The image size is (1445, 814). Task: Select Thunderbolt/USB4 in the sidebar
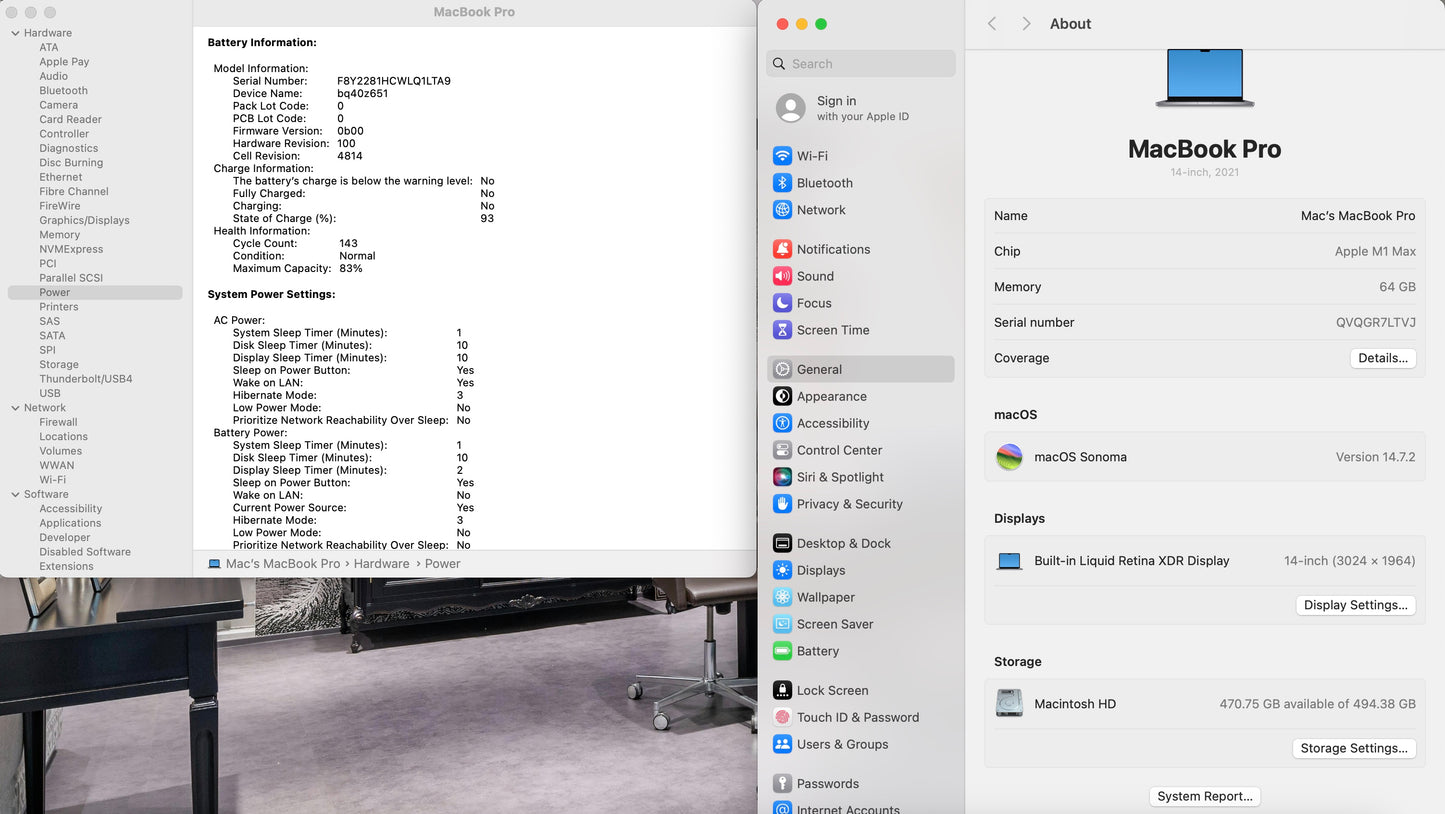pos(86,379)
